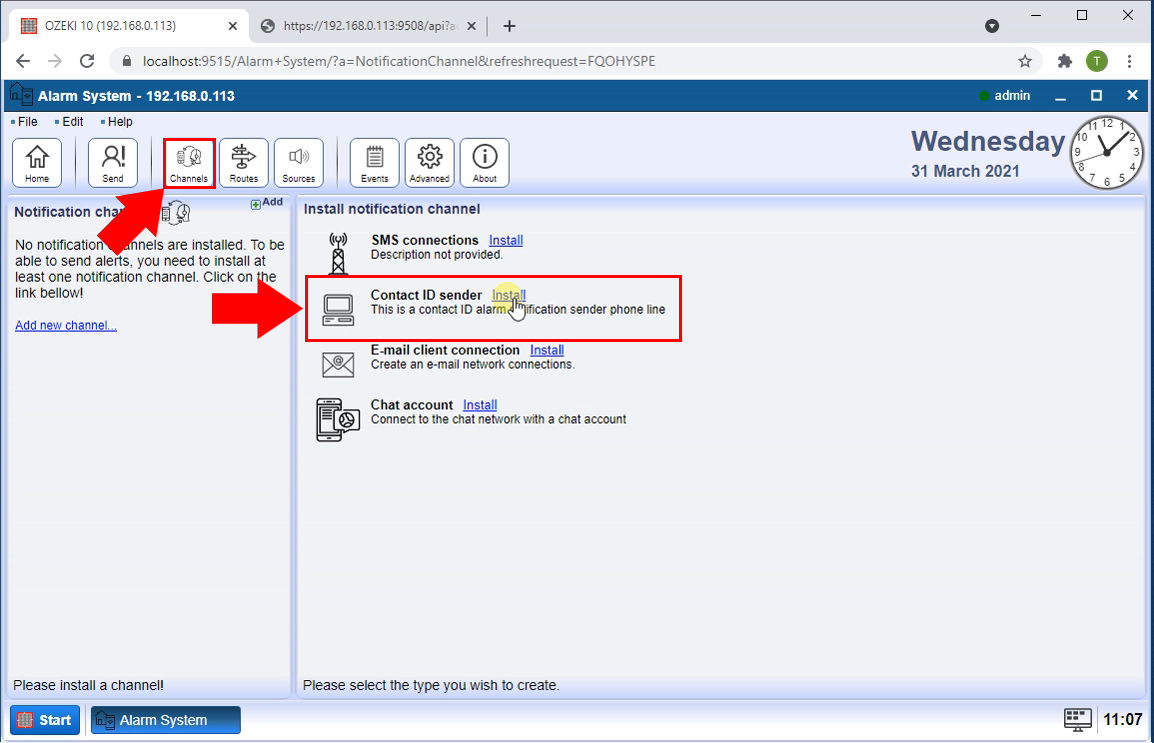1154x743 pixels.
Task: Click the keyboard icon in the Ozeki taskbar
Action: pos(1077,719)
